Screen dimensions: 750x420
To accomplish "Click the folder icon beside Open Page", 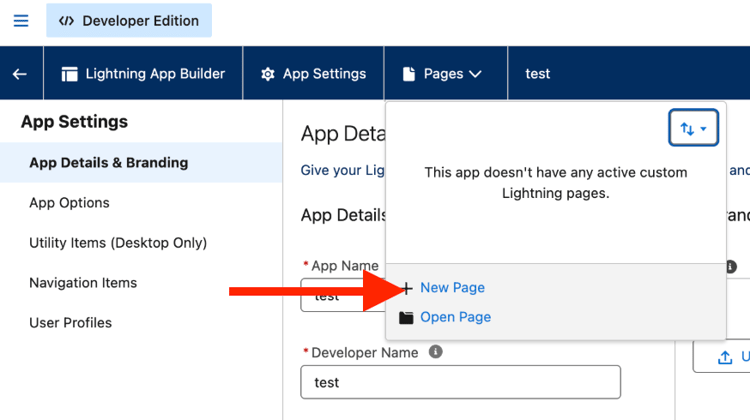I will [406, 318].
